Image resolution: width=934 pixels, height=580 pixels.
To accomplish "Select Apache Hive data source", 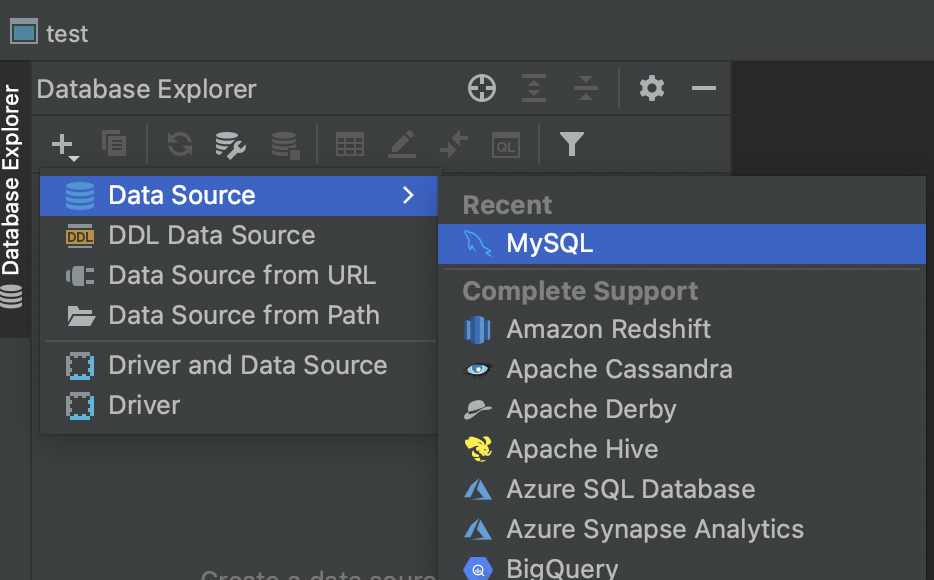I will (681, 449).
